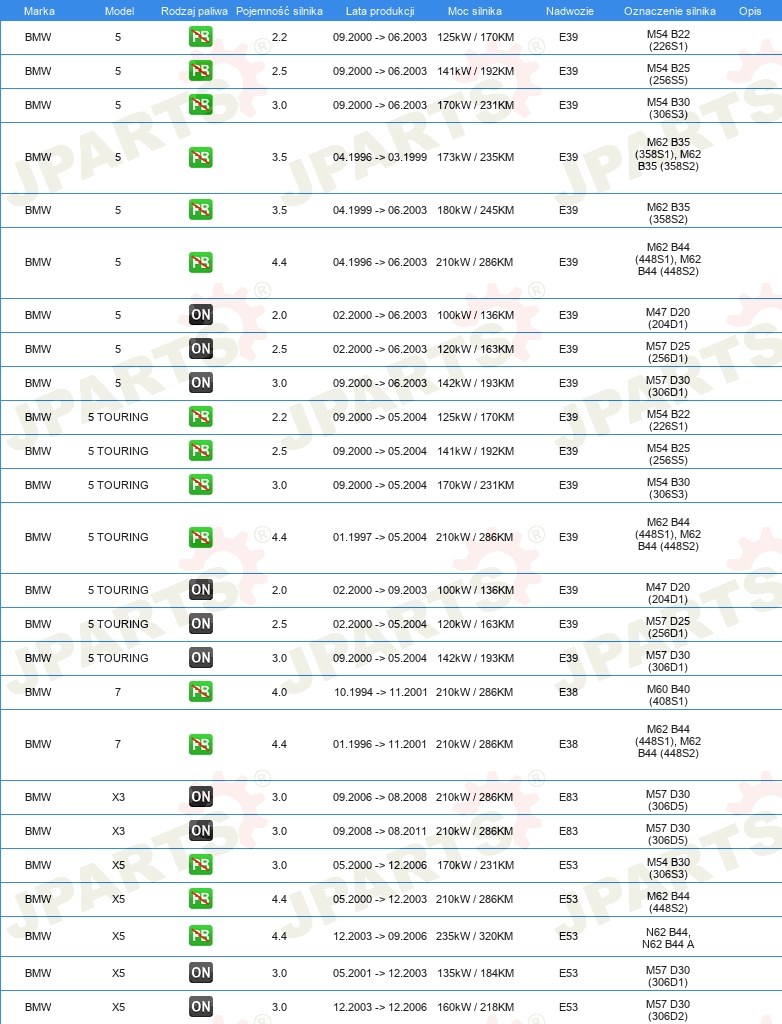Click the Oznaczenie silnika column header
The width and height of the screenshot is (782, 1024).
pyautogui.click(x=670, y=11)
